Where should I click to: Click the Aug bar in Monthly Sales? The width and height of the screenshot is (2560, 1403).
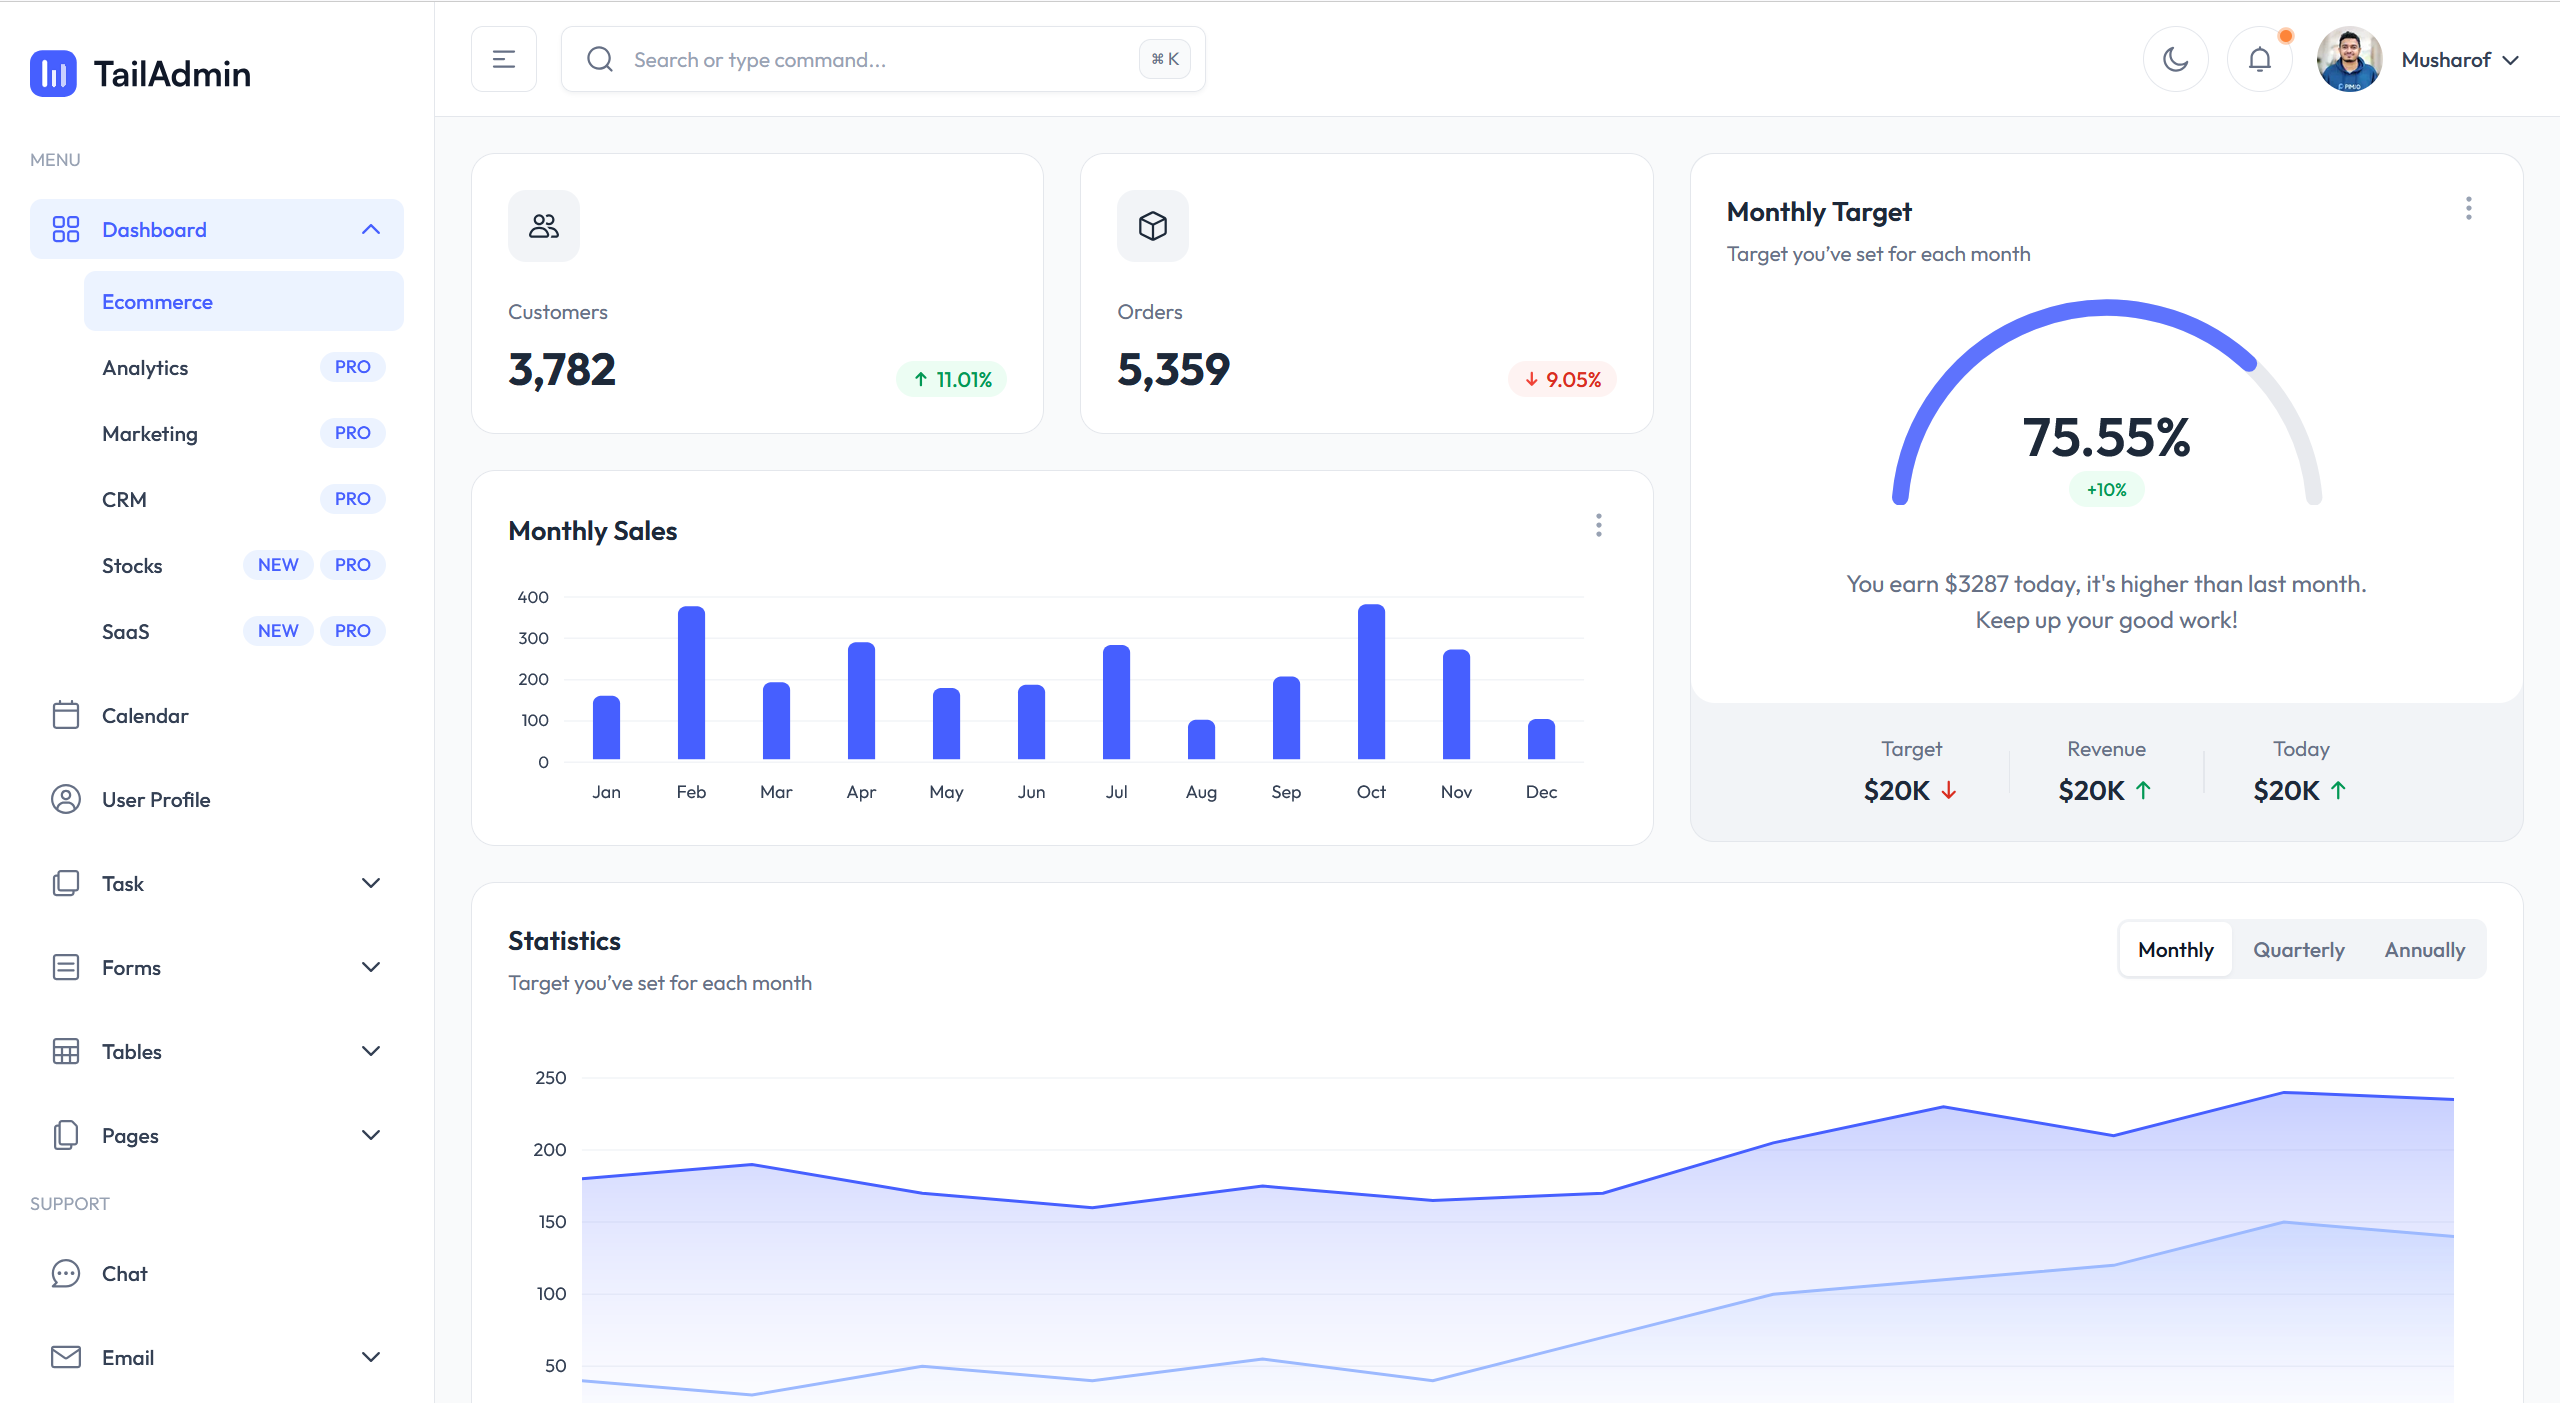1201,740
